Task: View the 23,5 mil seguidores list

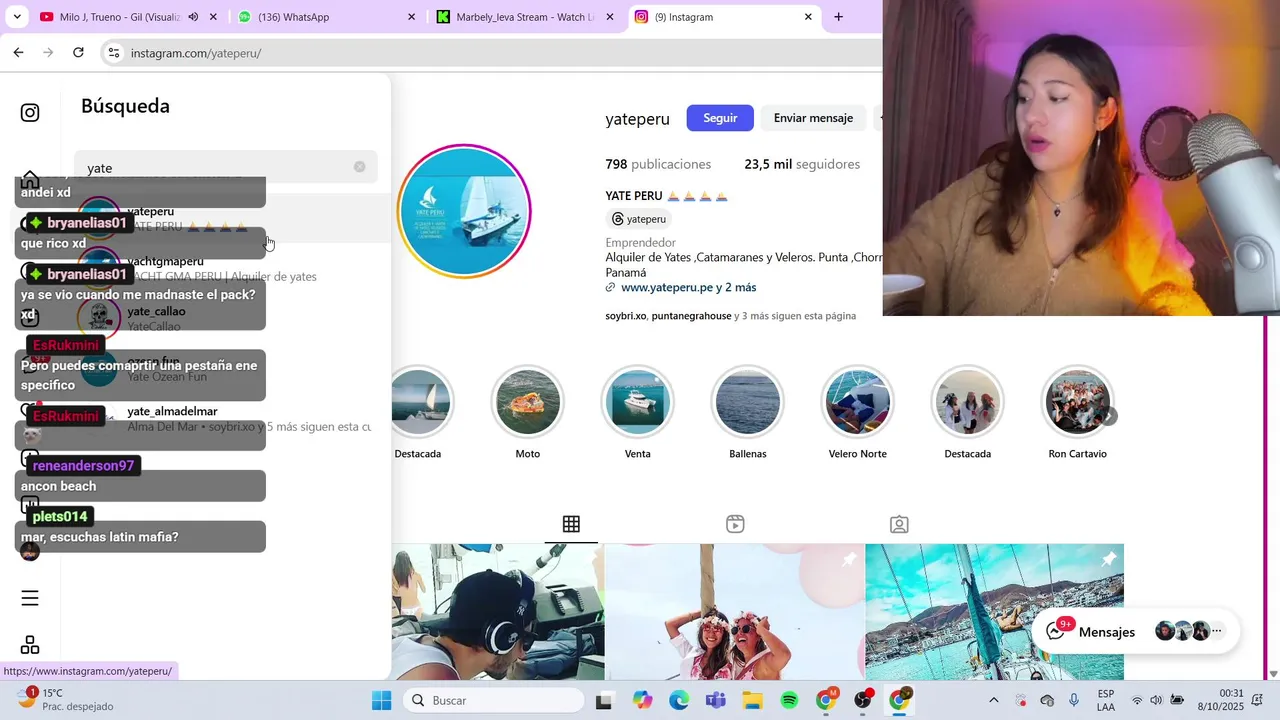Action: click(802, 164)
